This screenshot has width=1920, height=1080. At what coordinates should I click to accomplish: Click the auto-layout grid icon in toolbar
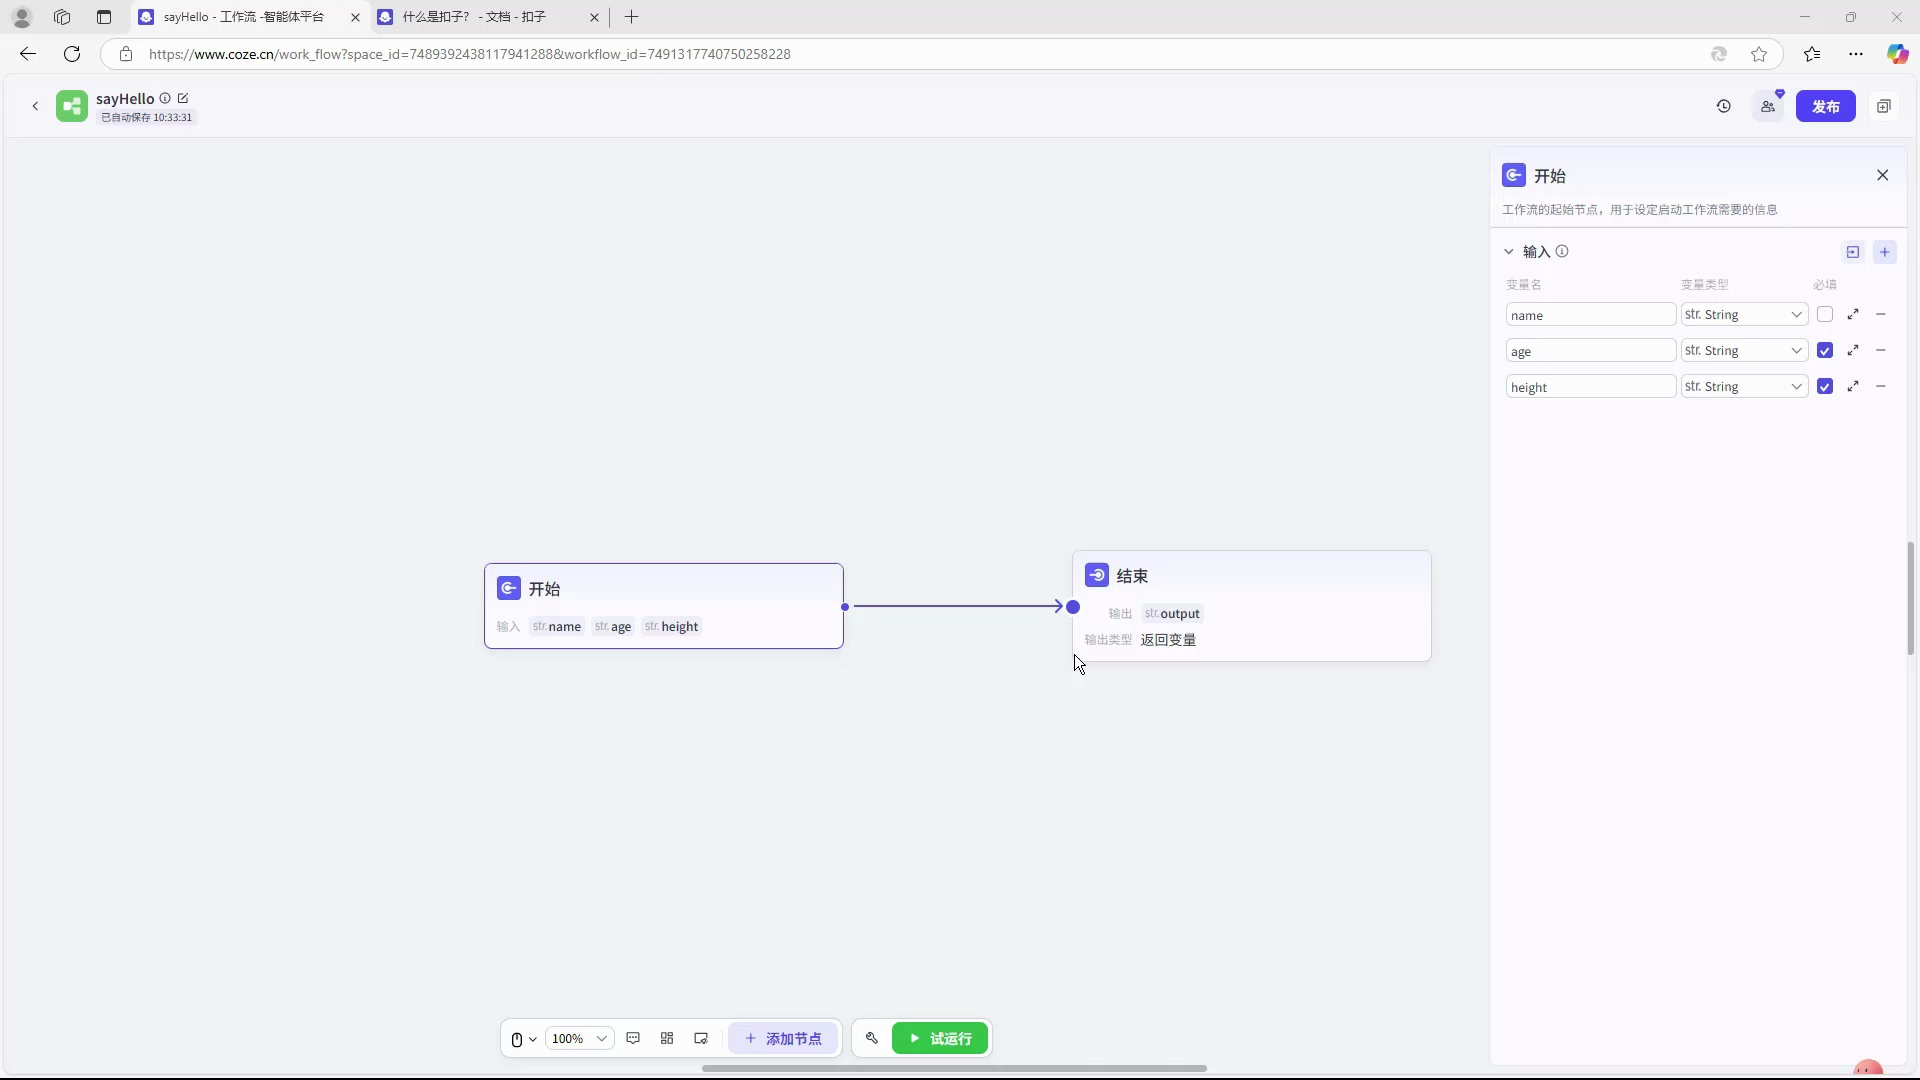[x=667, y=1039]
